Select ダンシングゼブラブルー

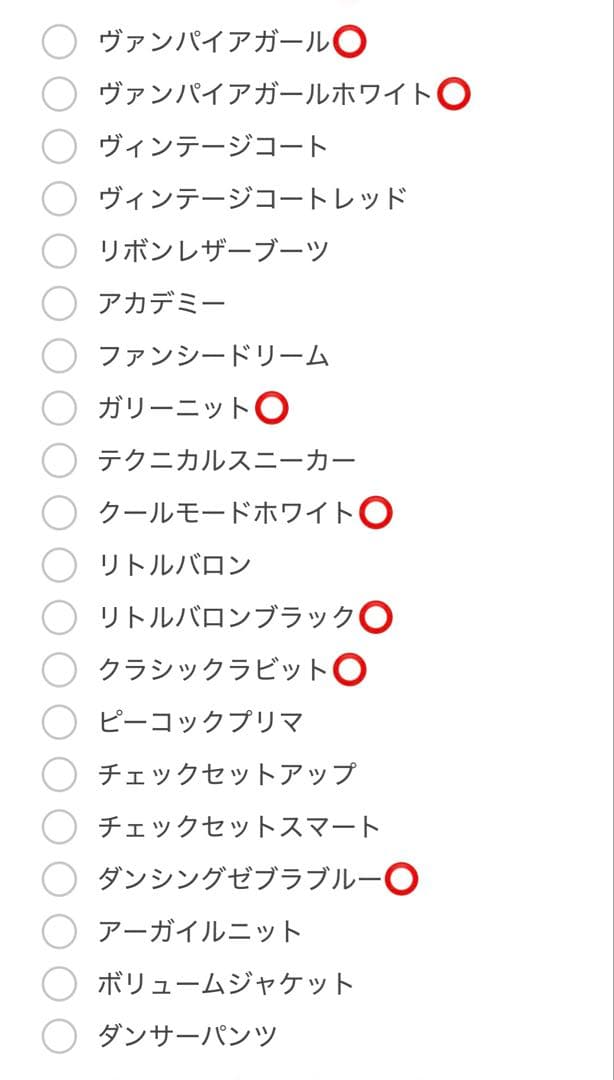point(60,878)
